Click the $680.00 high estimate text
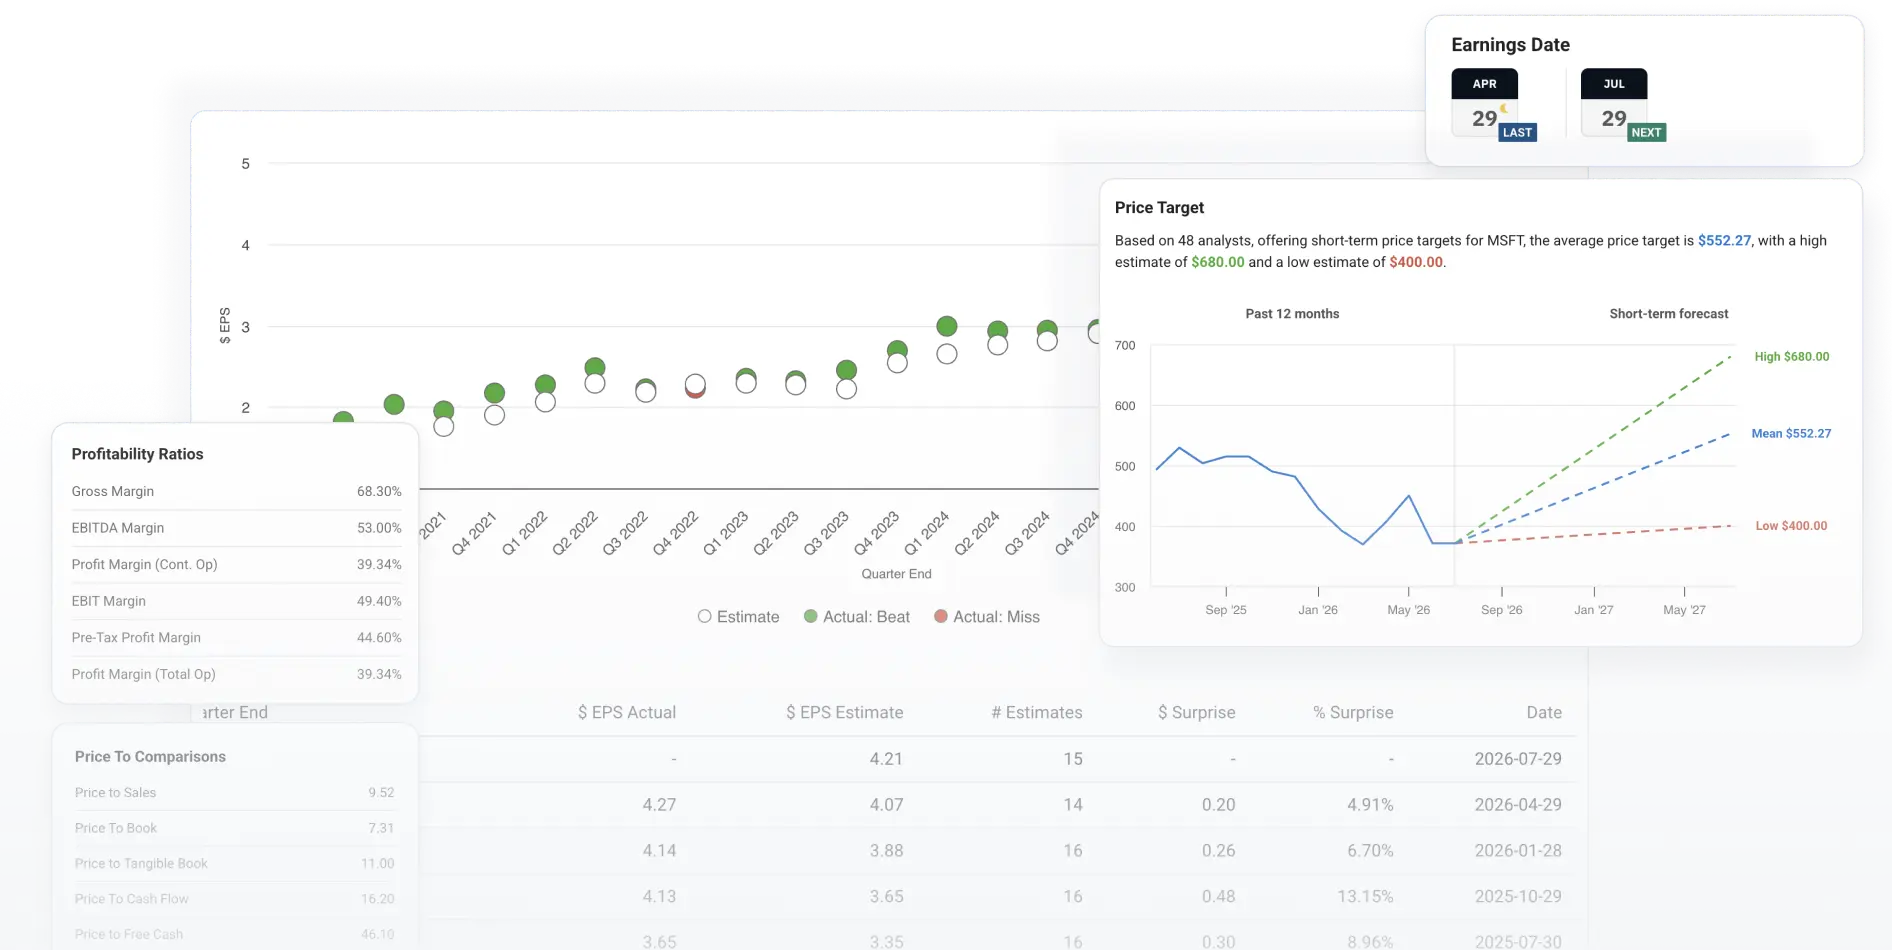Image resolution: width=1892 pixels, height=950 pixels. click(1217, 262)
